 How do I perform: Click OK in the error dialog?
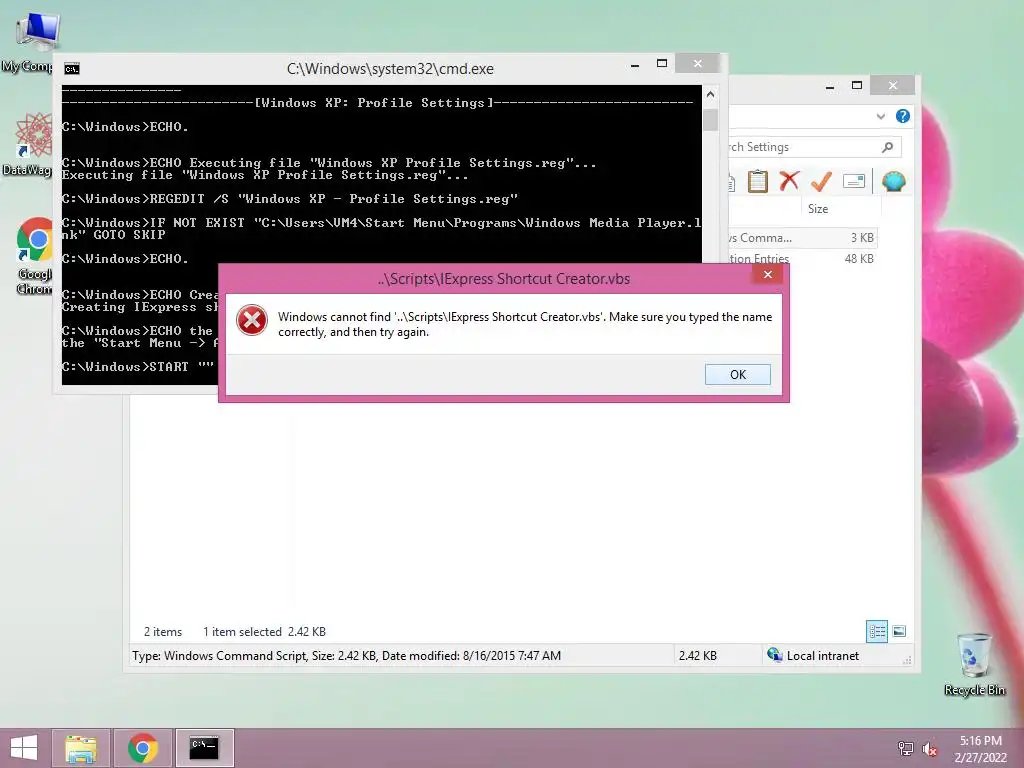pos(737,374)
